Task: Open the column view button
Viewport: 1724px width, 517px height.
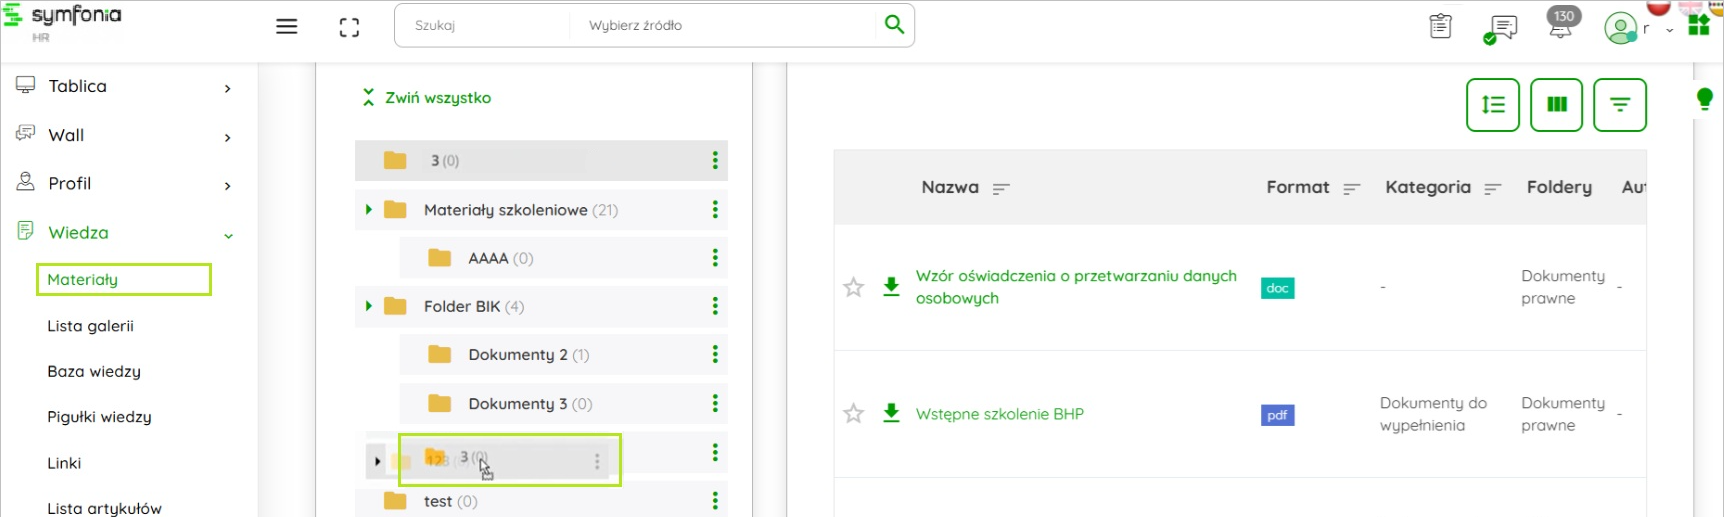Action: 1556,105
